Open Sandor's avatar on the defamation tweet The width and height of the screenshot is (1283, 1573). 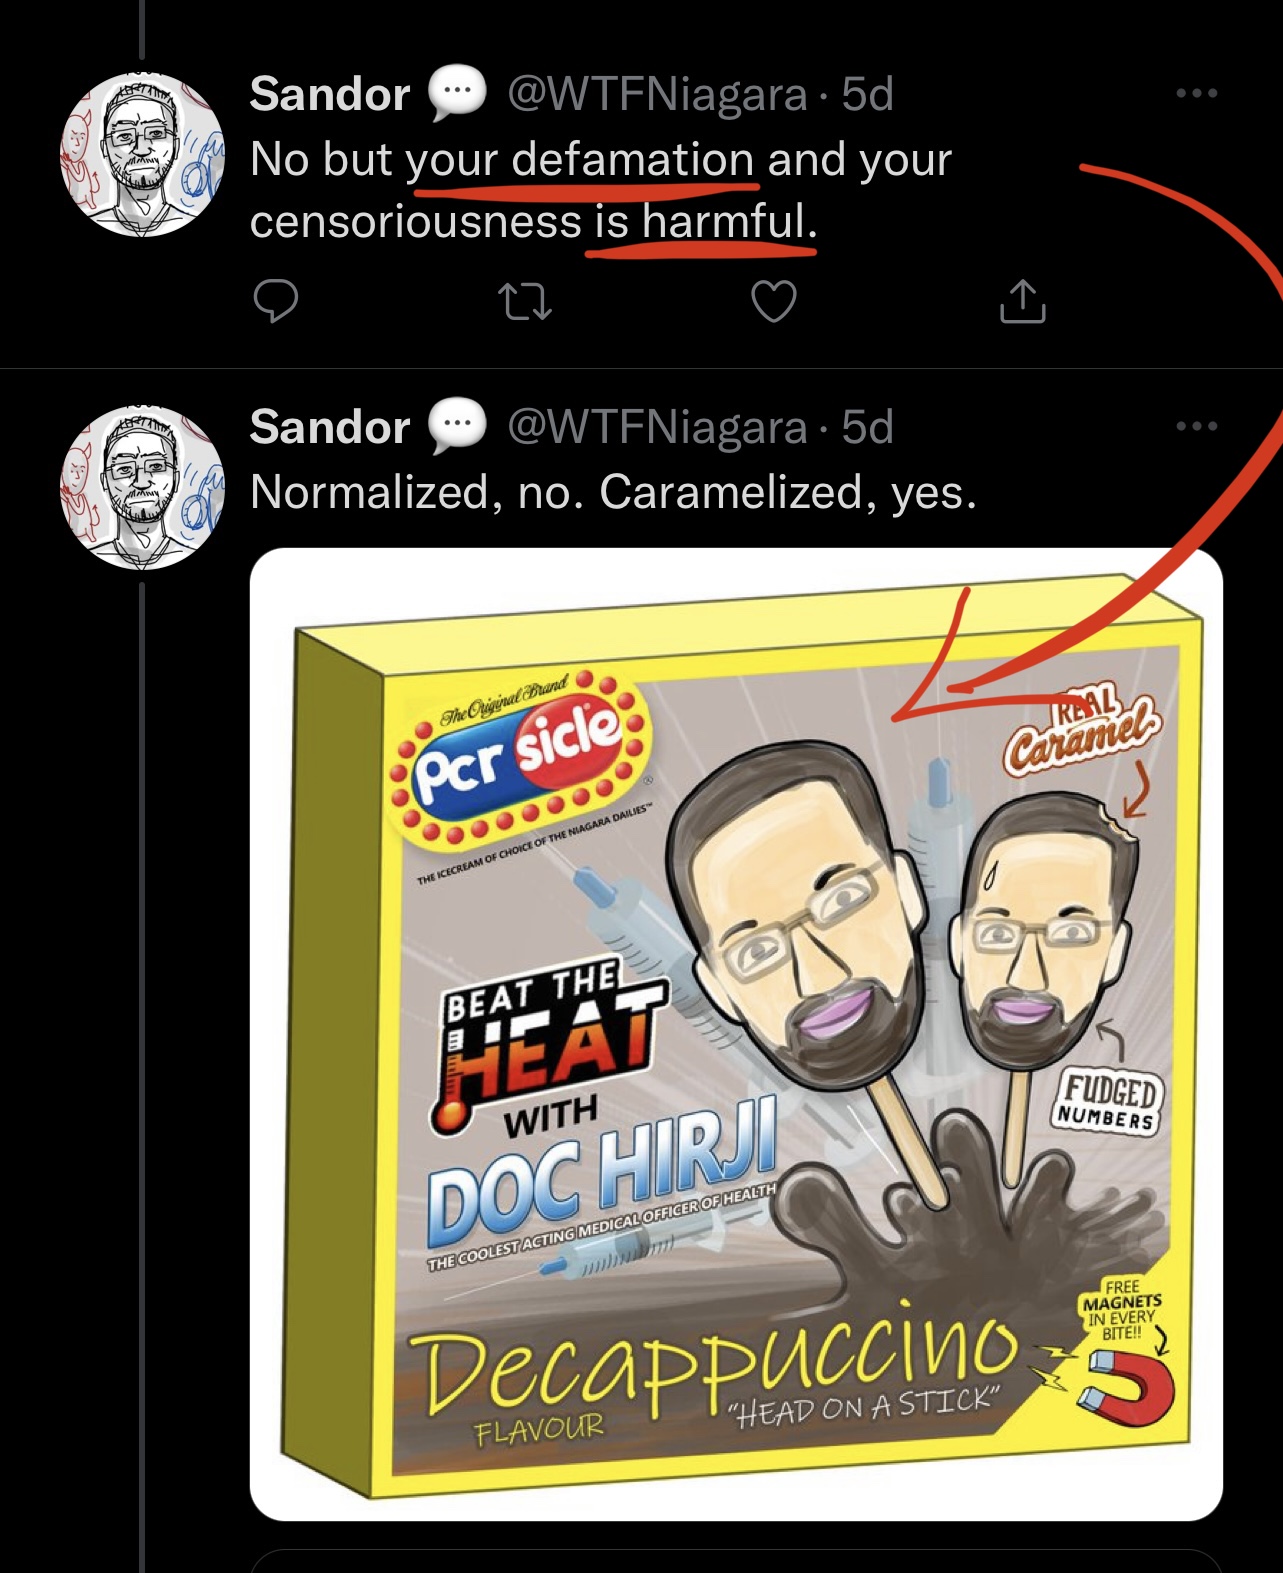pyautogui.click(x=142, y=155)
